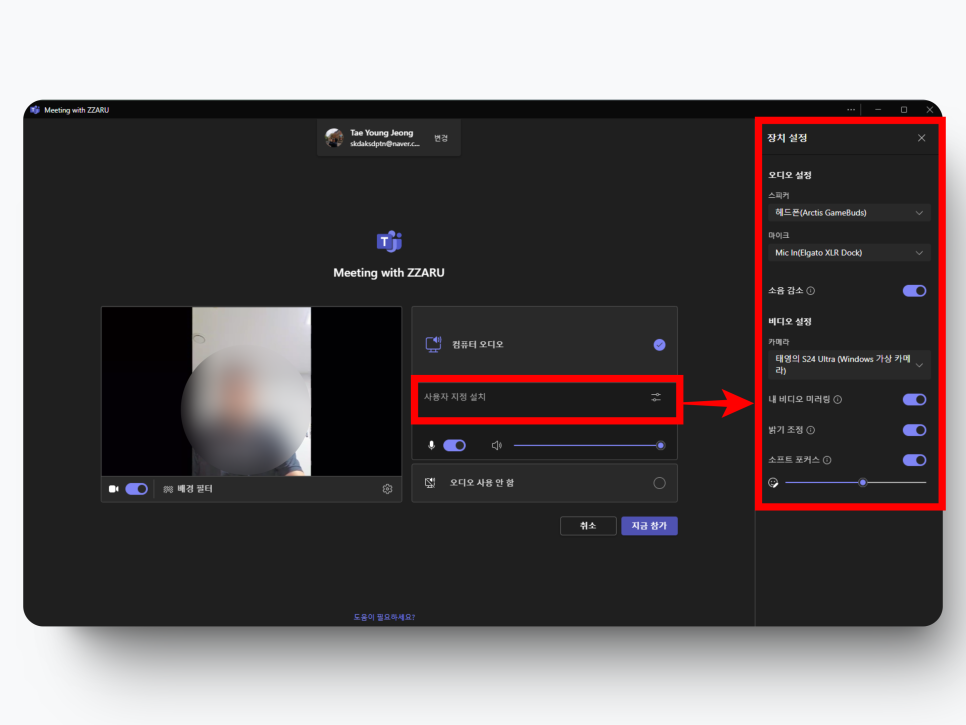Toggle the 내 비디오 미러링 switch
Screen dimensions: 966x725
[914, 400]
